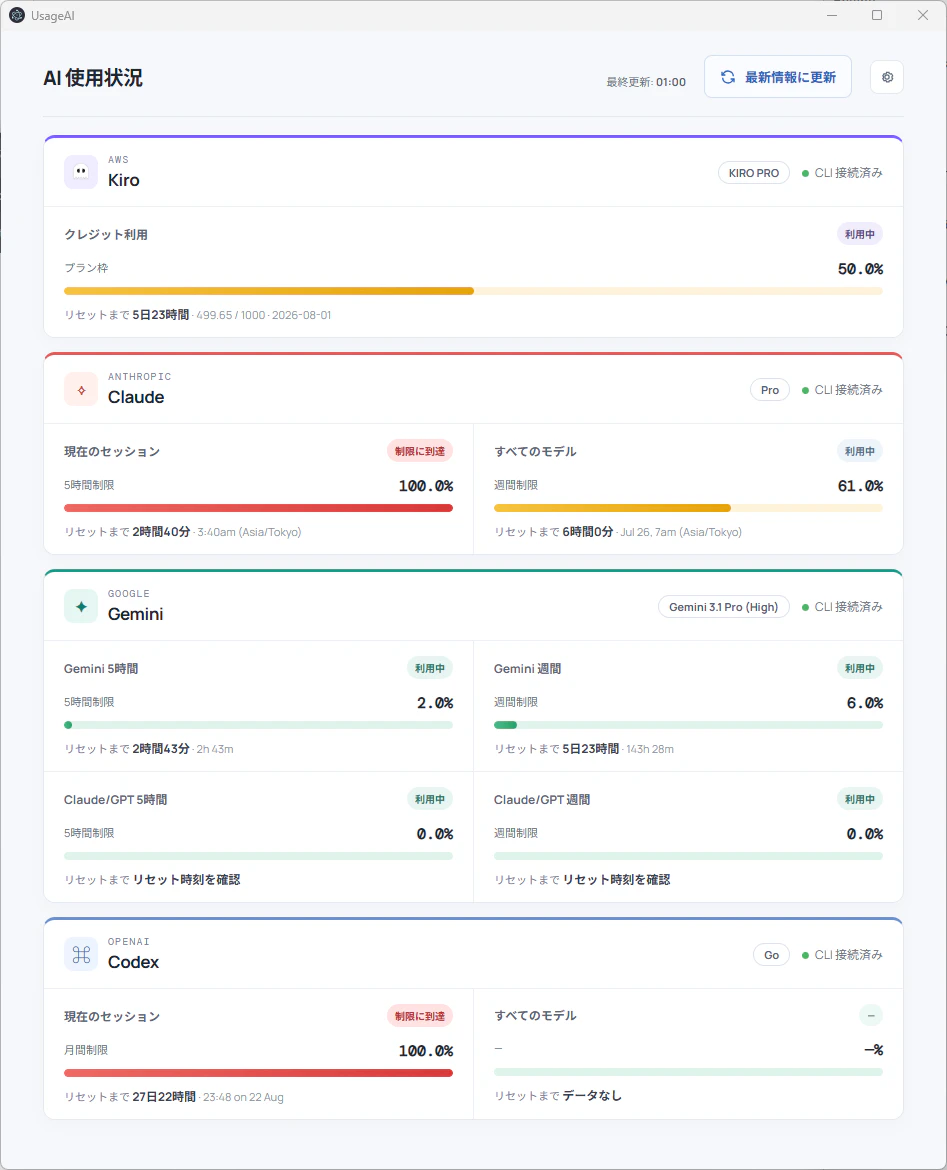
Task: Click the Claude card title
Action: click(136, 397)
